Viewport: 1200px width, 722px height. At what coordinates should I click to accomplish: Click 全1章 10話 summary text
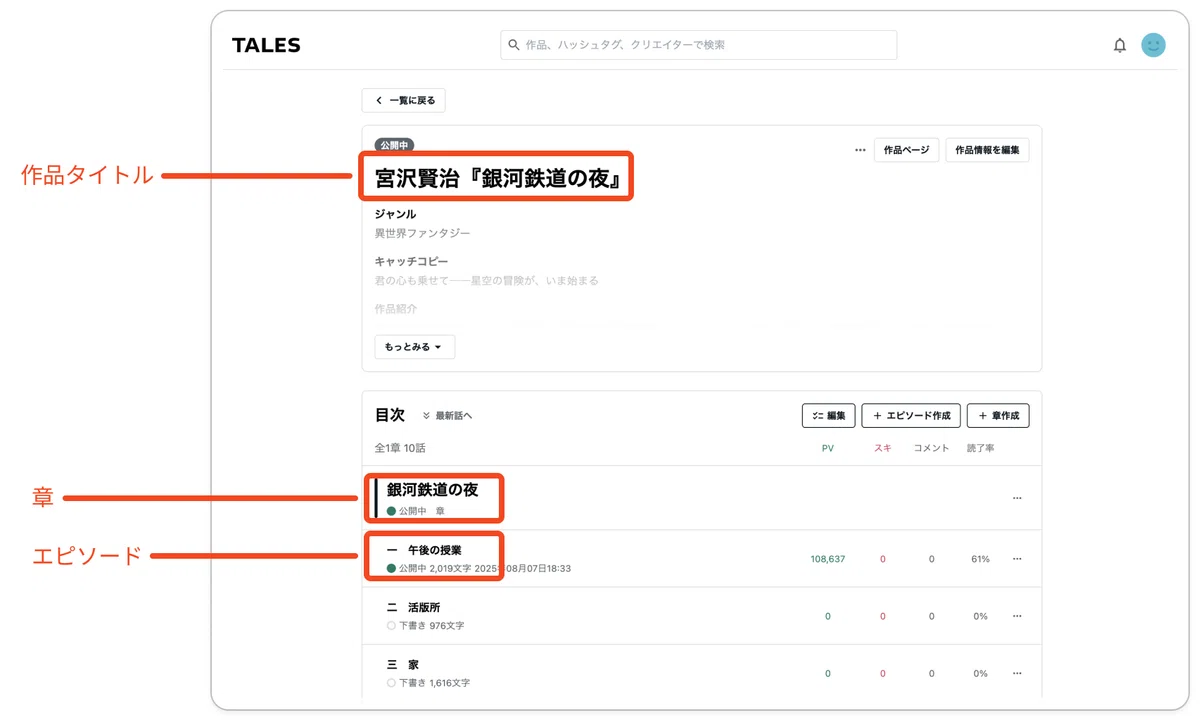[x=400, y=448]
